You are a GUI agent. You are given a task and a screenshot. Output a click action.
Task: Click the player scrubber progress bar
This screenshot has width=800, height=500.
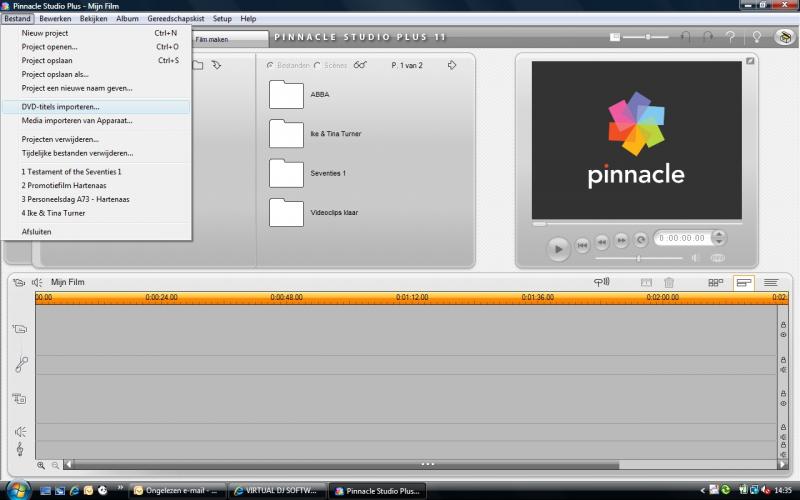(x=637, y=223)
